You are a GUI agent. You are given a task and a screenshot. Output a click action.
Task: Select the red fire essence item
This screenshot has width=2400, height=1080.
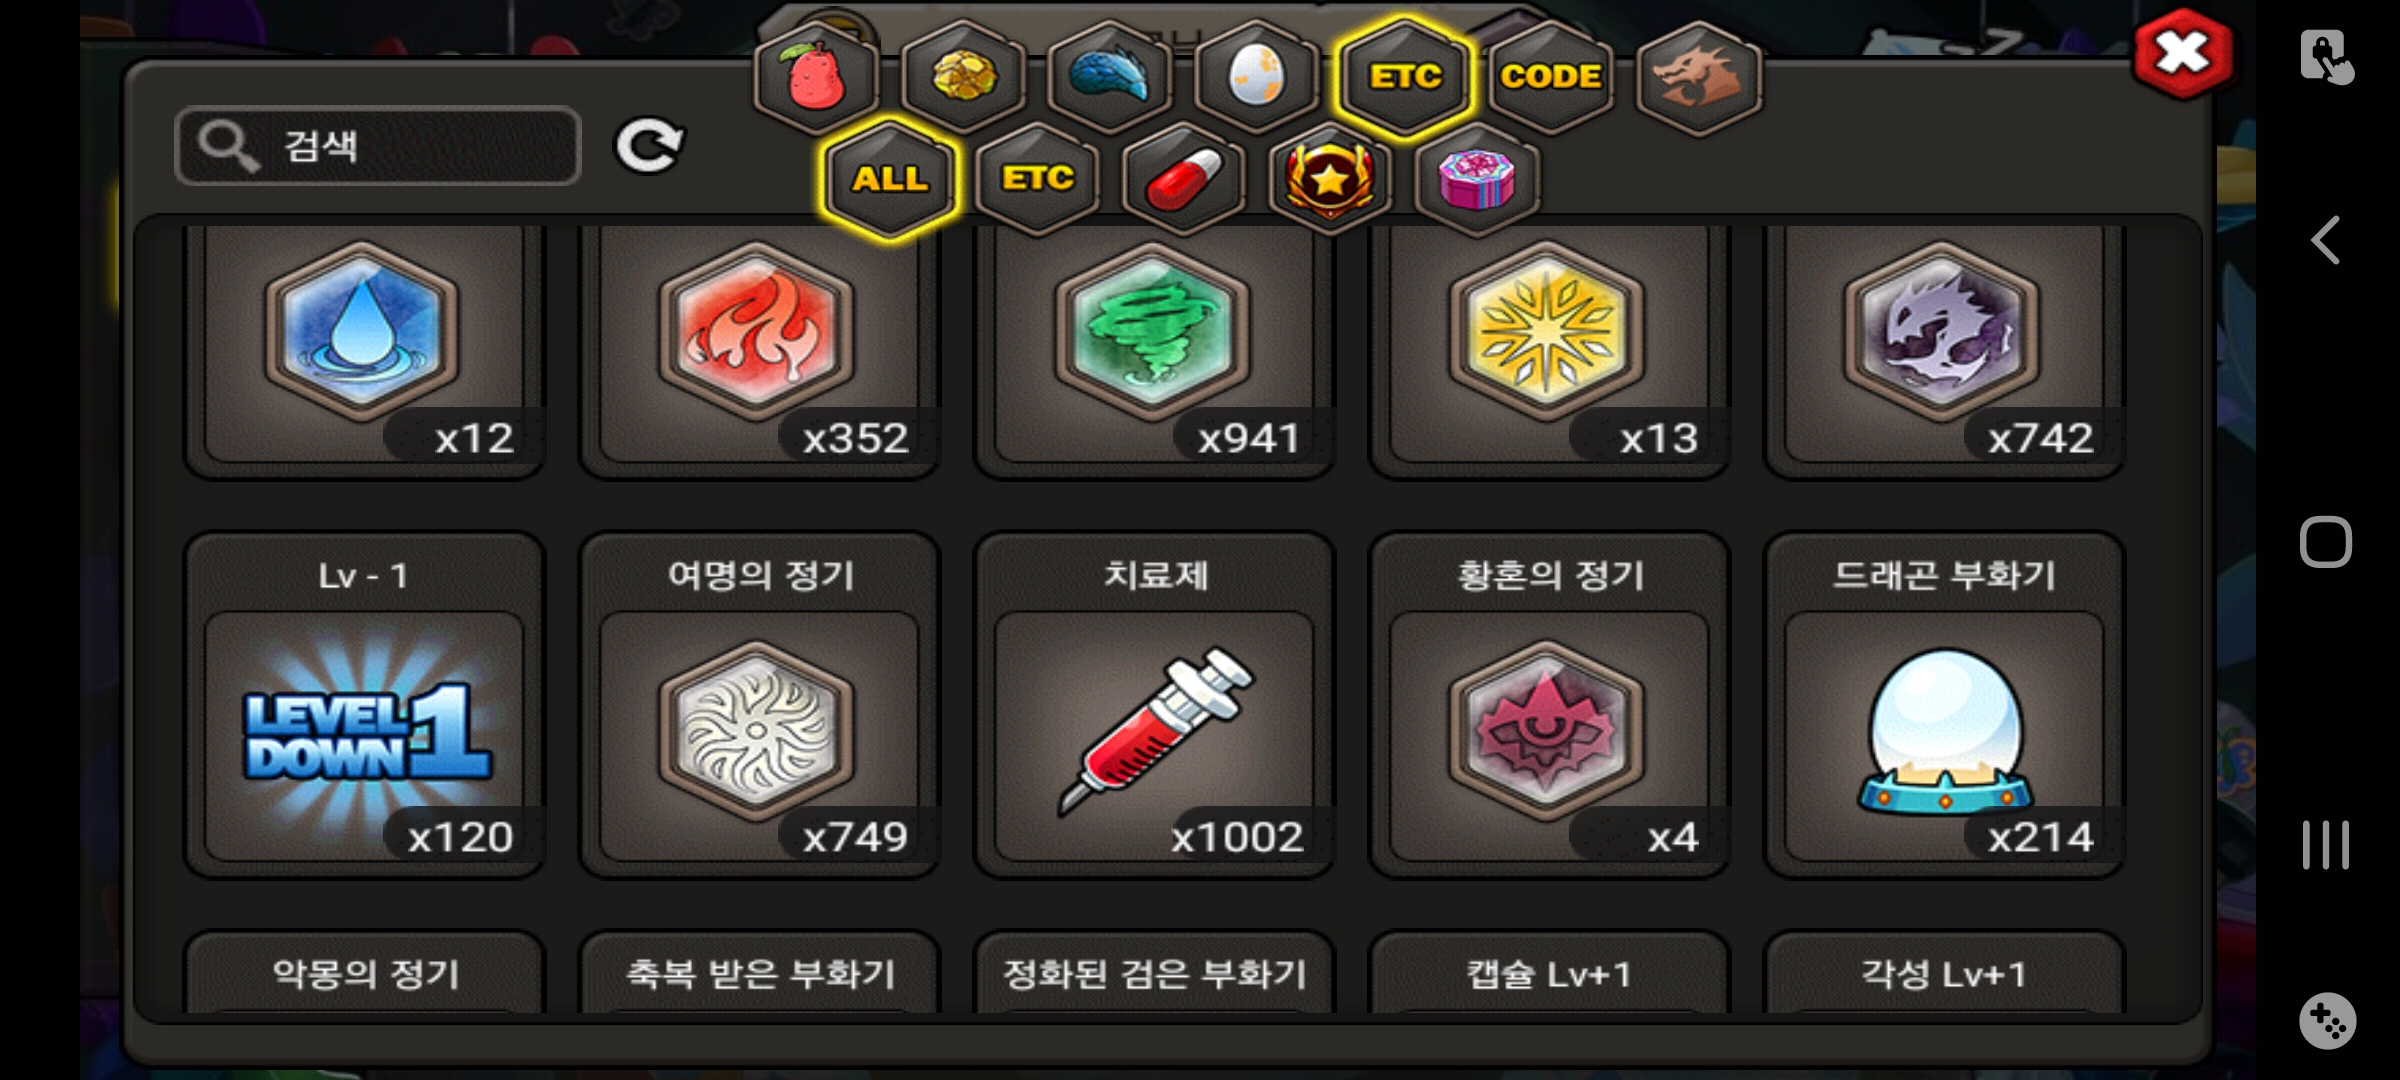click(x=759, y=345)
